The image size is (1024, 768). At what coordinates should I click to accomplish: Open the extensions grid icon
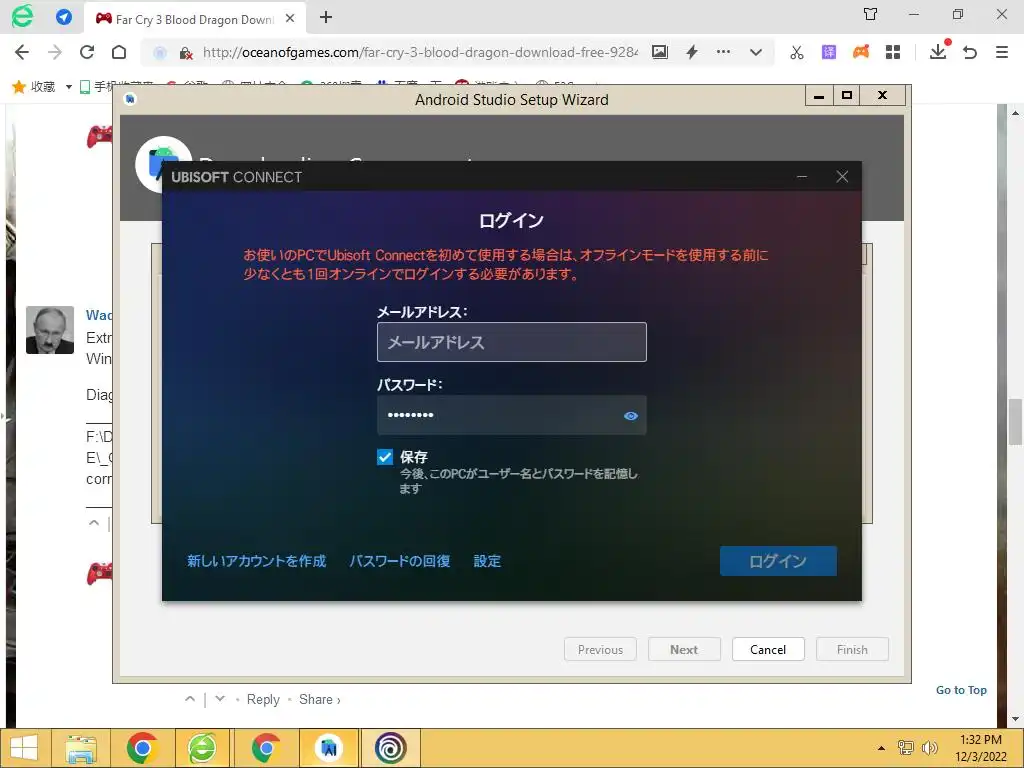point(893,52)
